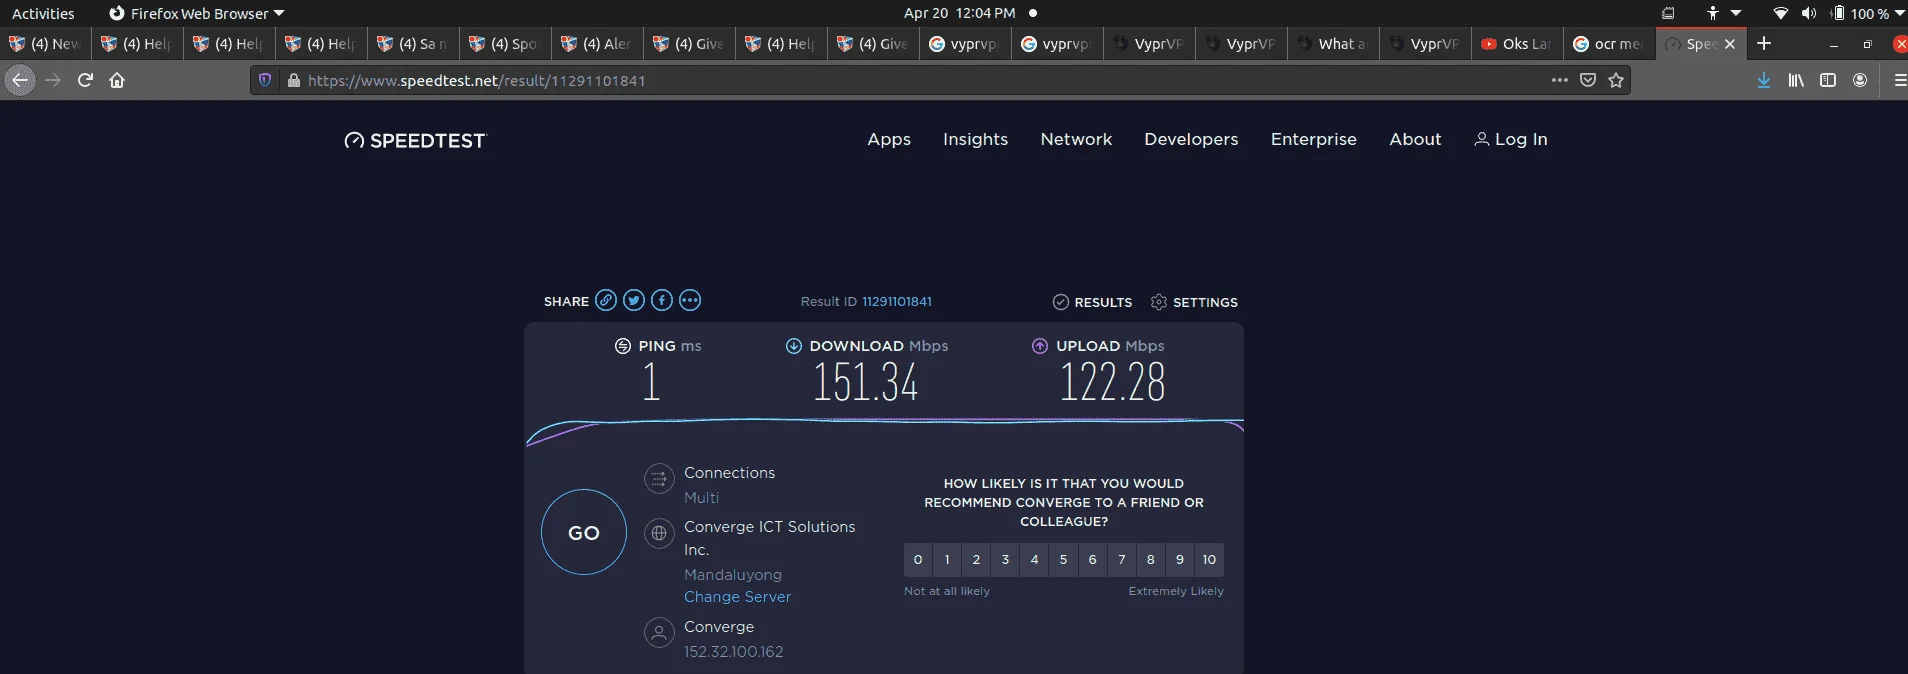Click the Log In link
The image size is (1908, 674).
(1511, 139)
